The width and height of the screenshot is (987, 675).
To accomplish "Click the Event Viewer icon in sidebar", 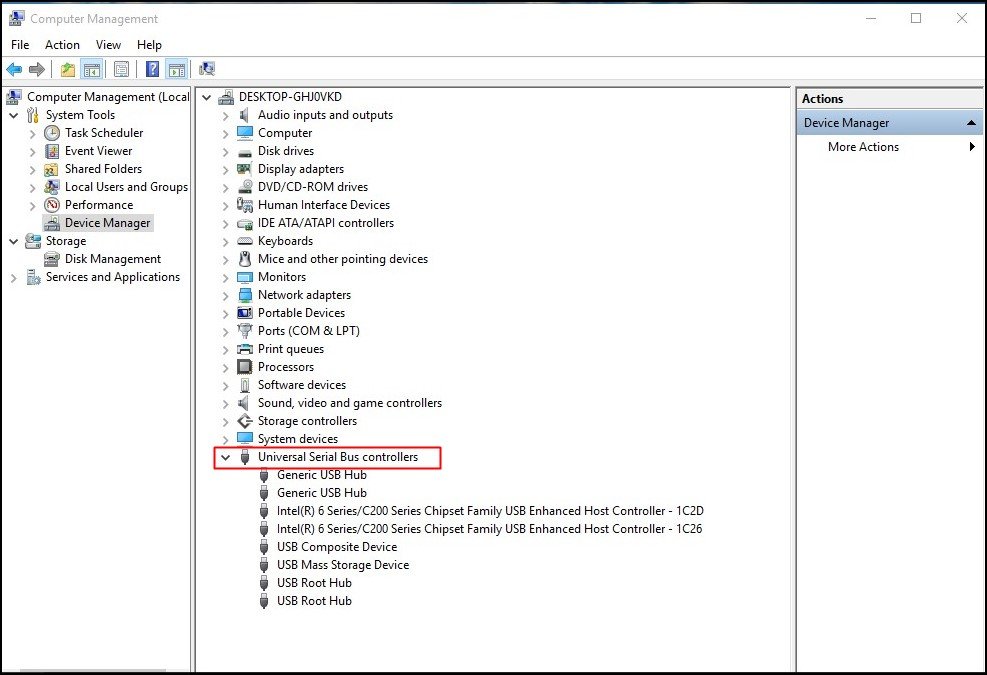I will (x=52, y=151).
